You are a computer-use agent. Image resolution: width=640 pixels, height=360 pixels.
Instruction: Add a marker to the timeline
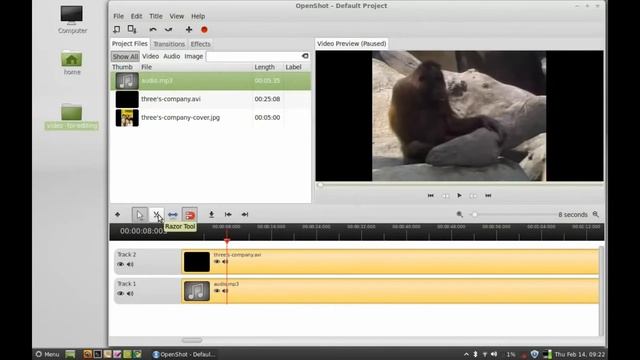(x=211, y=214)
